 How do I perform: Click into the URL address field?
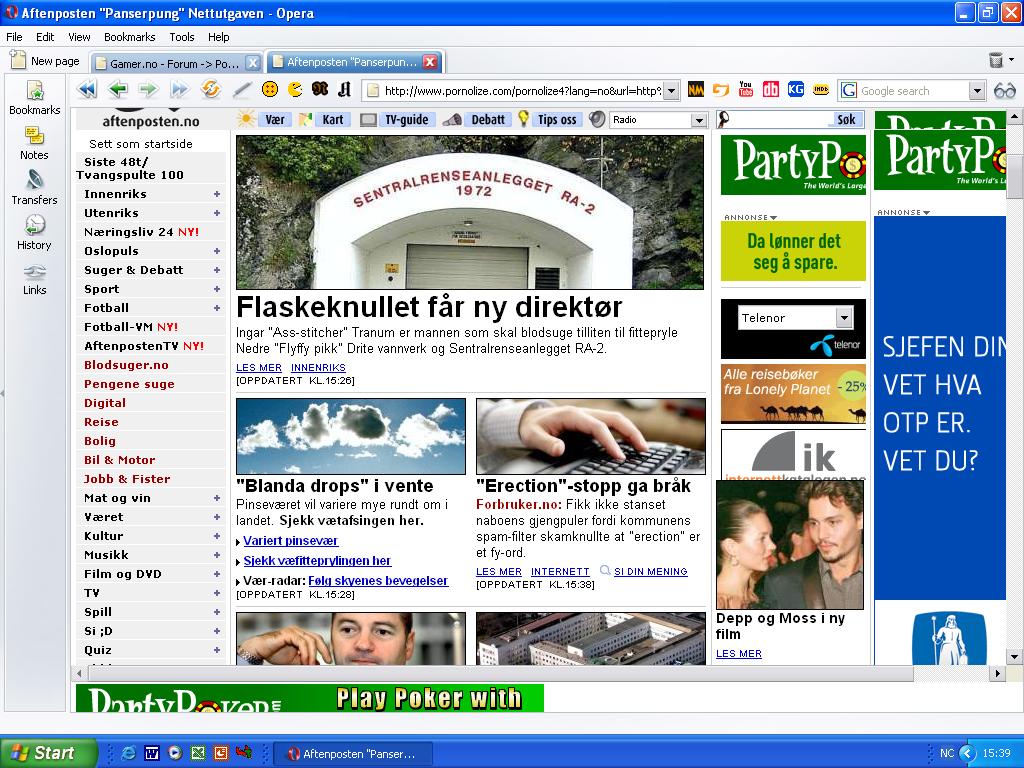tap(521, 91)
